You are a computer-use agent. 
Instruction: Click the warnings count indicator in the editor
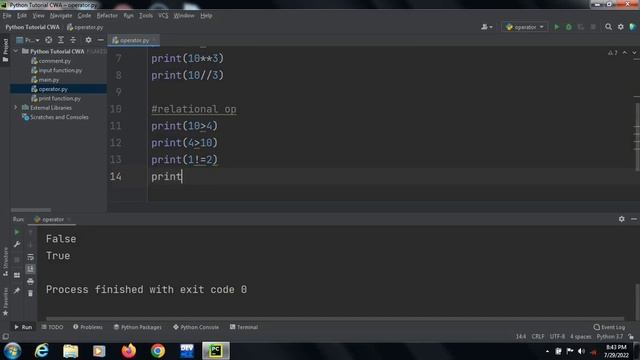point(612,53)
